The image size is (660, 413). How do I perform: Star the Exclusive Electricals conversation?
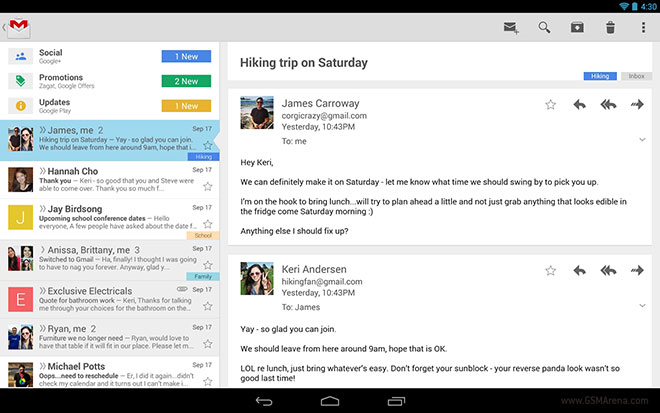tap(208, 306)
